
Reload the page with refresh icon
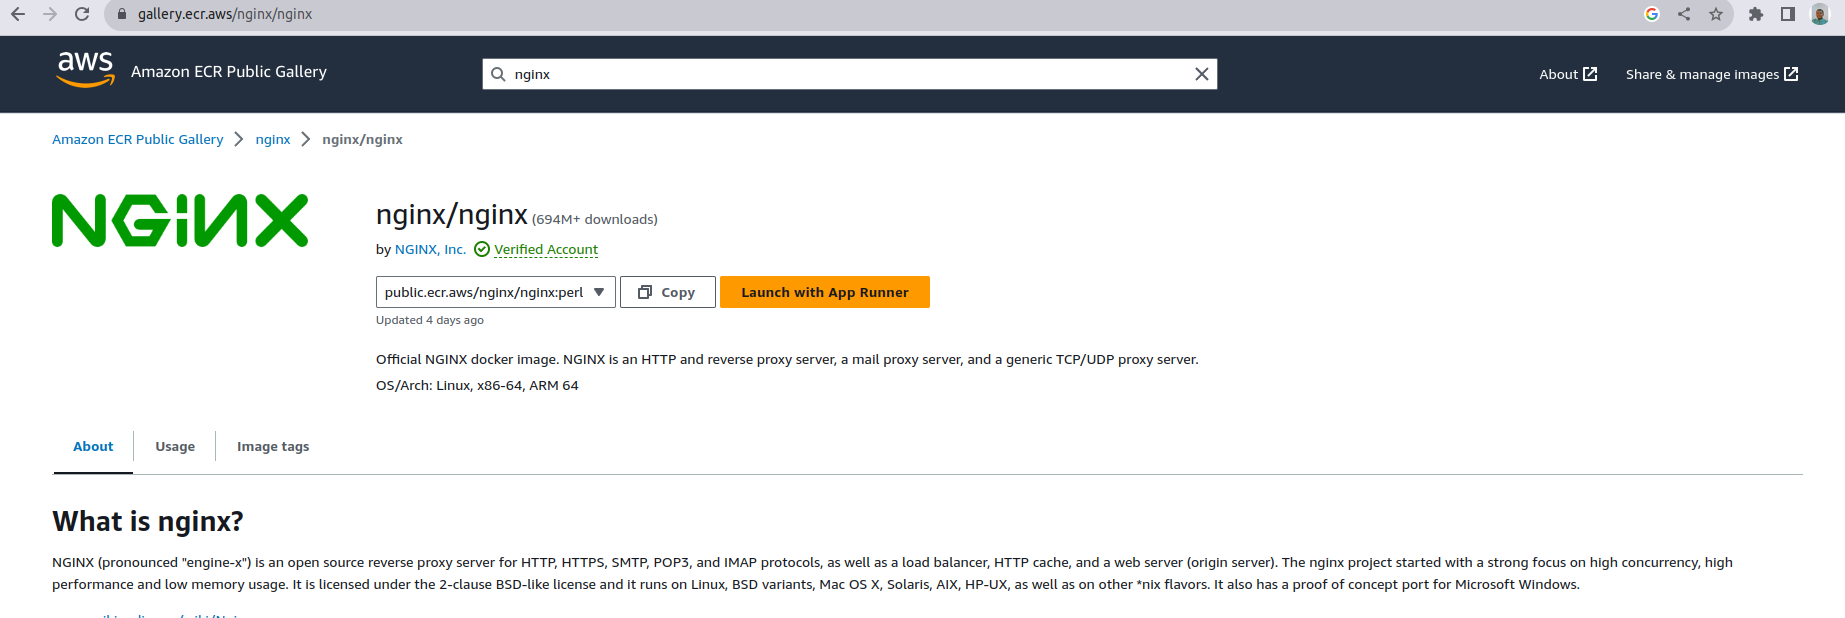tap(82, 14)
